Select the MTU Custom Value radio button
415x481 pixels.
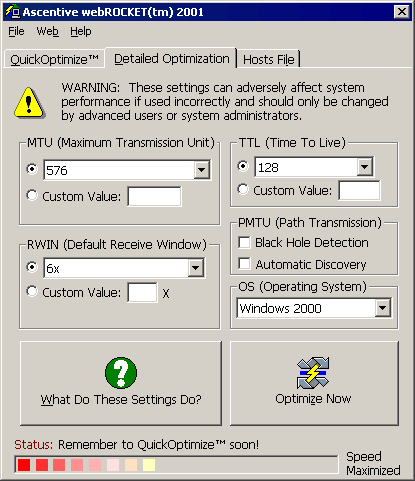click(32, 195)
